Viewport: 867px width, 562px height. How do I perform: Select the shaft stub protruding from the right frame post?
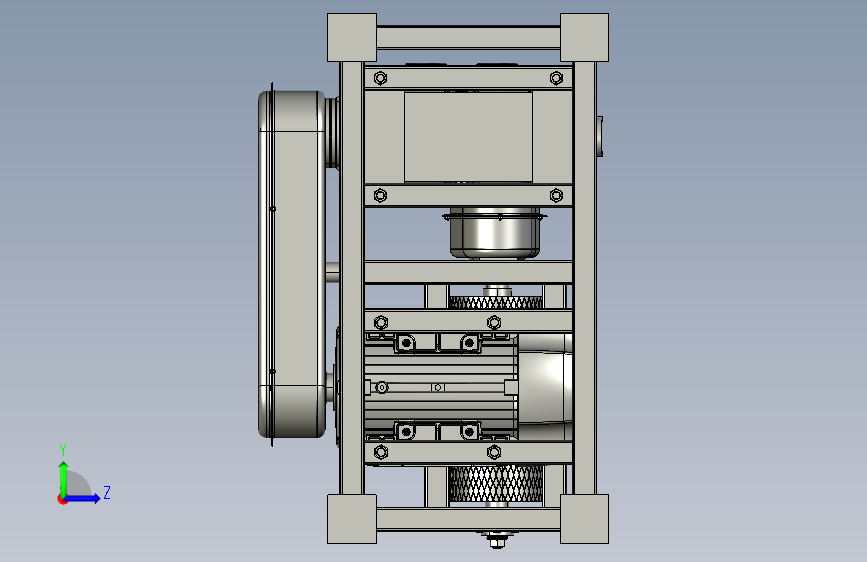point(599,137)
